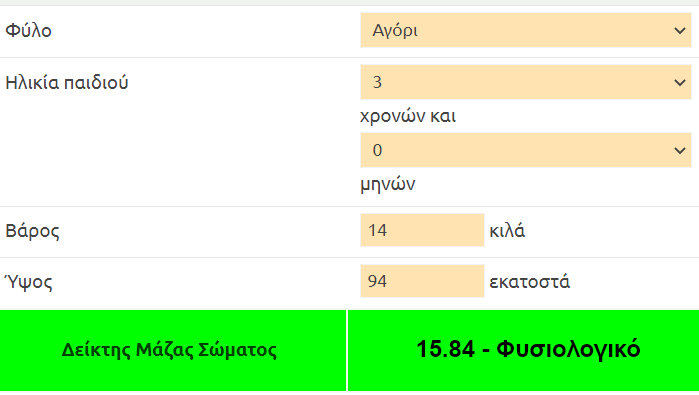The image size is (699, 395).
Task: Click the μηνών text below months selector
Action: pyautogui.click(x=388, y=185)
